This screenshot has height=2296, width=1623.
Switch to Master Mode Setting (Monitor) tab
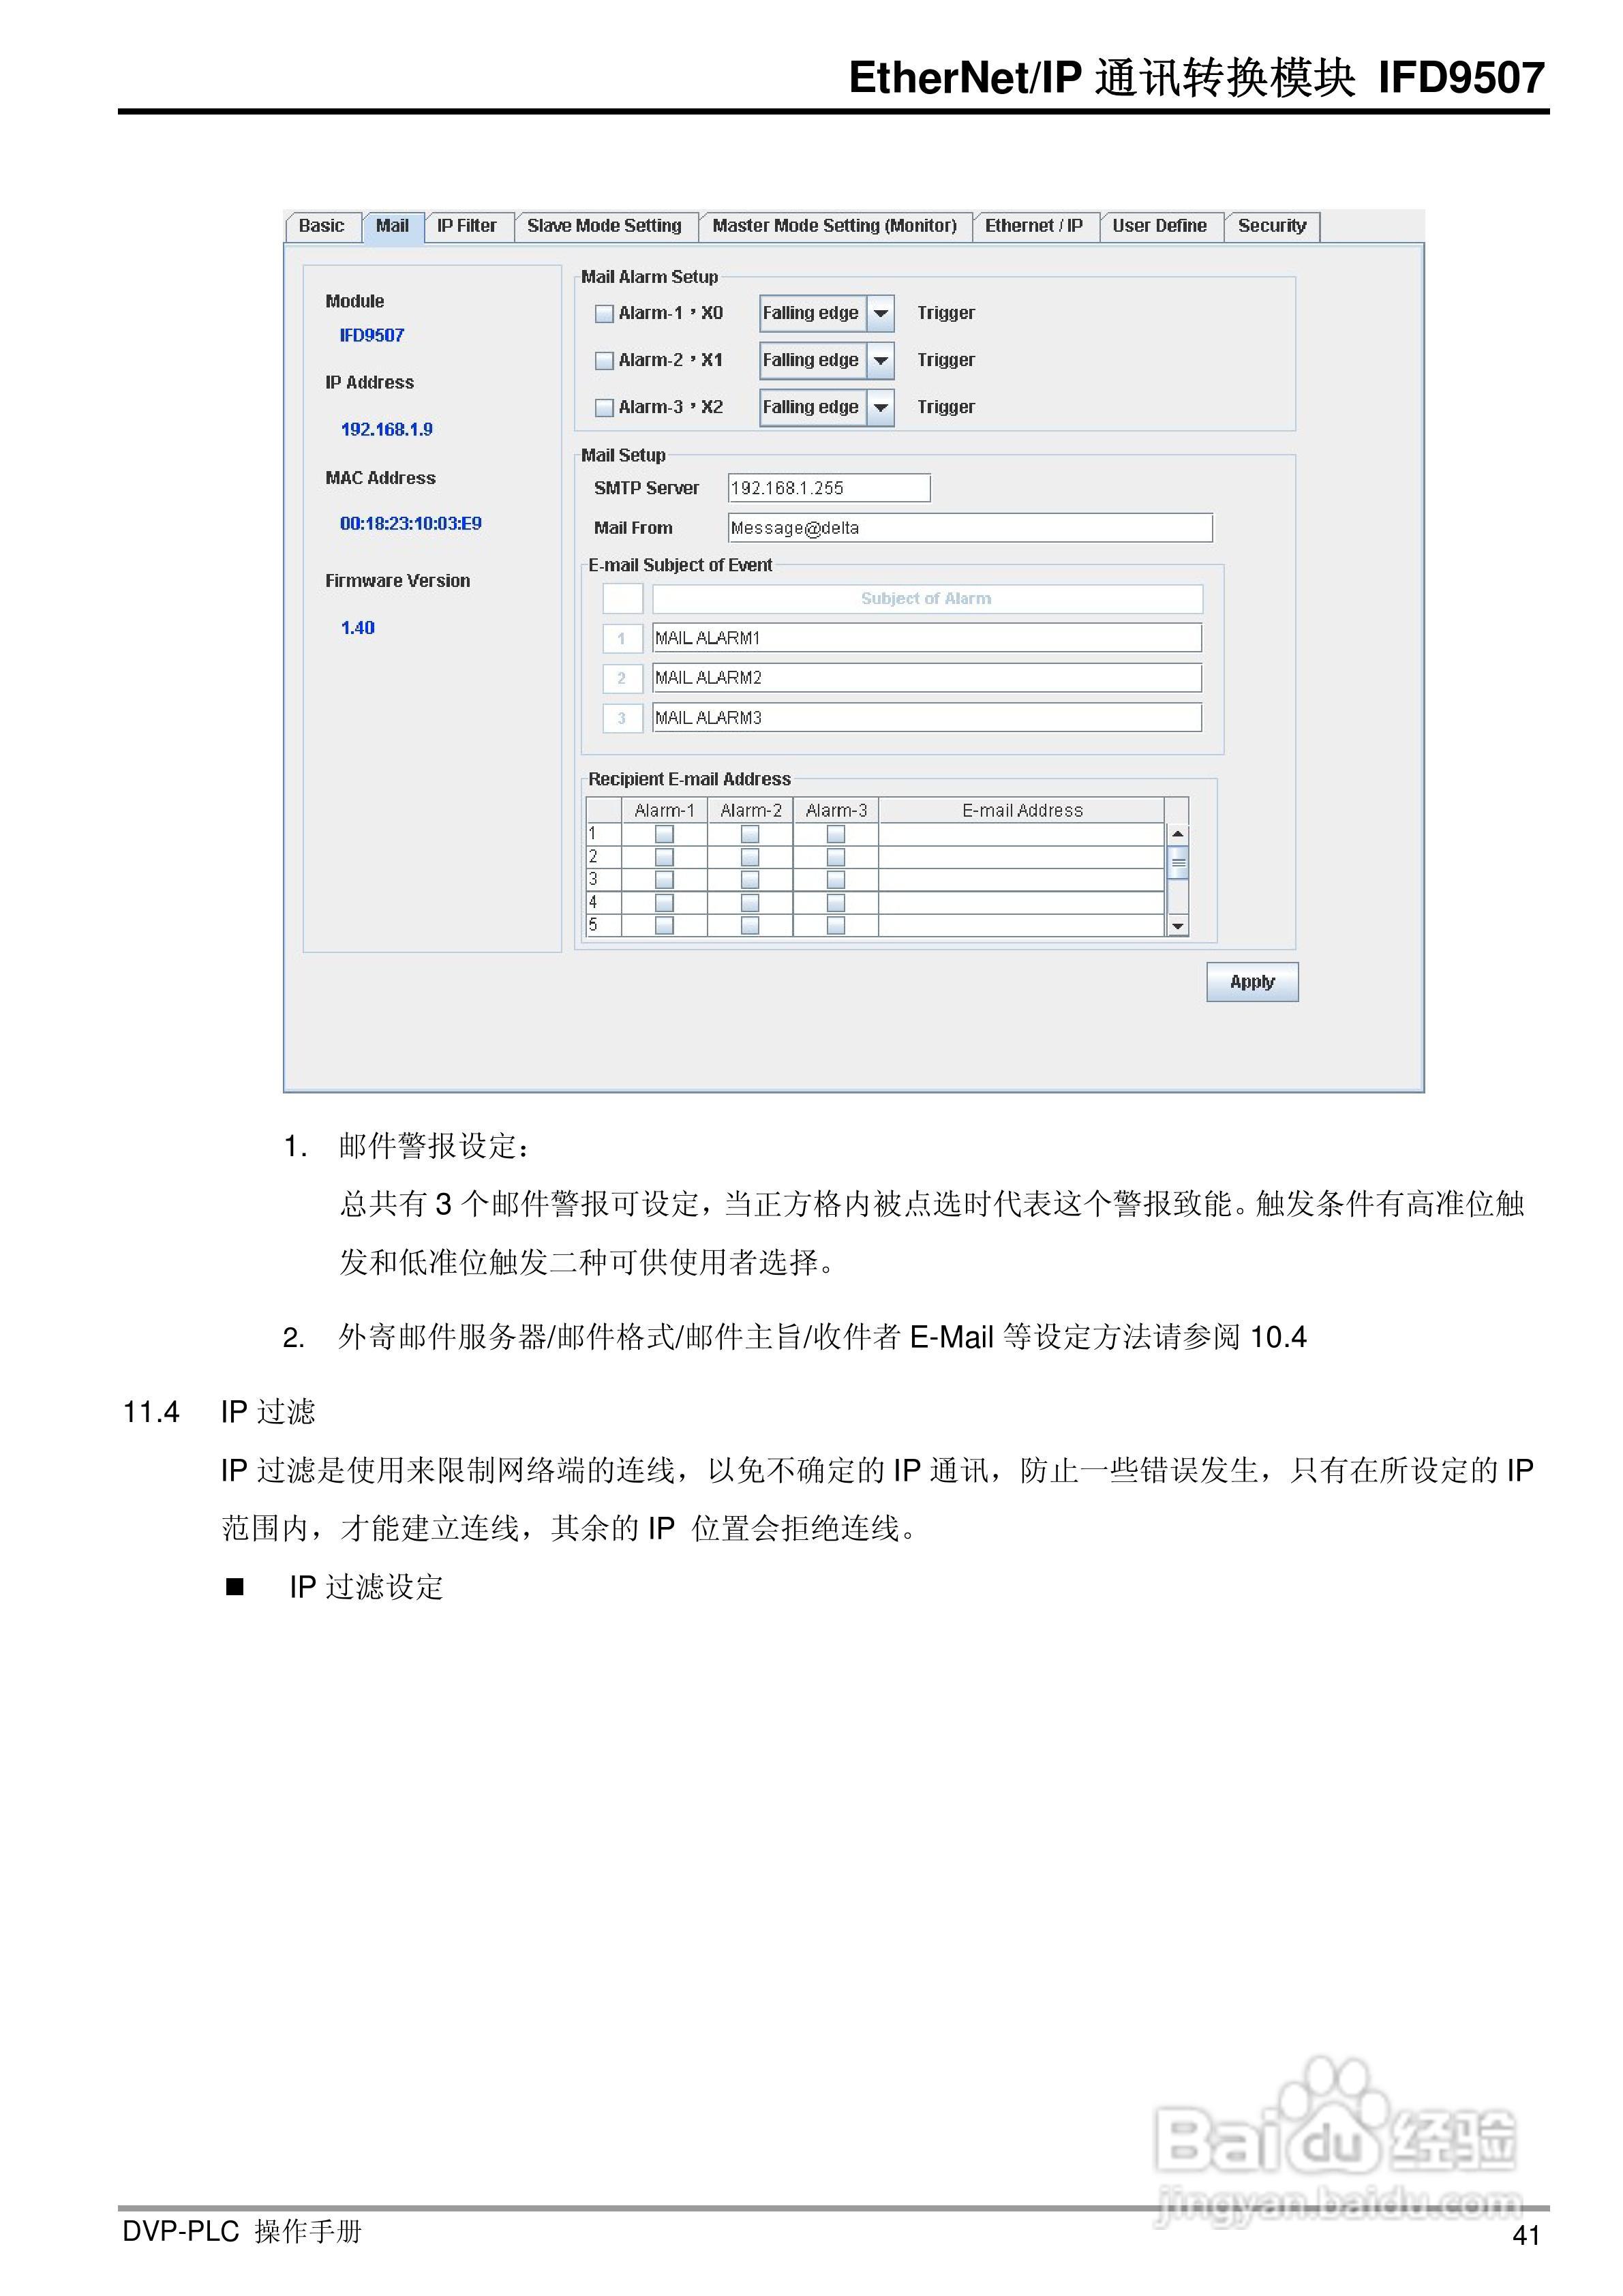pyautogui.click(x=836, y=227)
